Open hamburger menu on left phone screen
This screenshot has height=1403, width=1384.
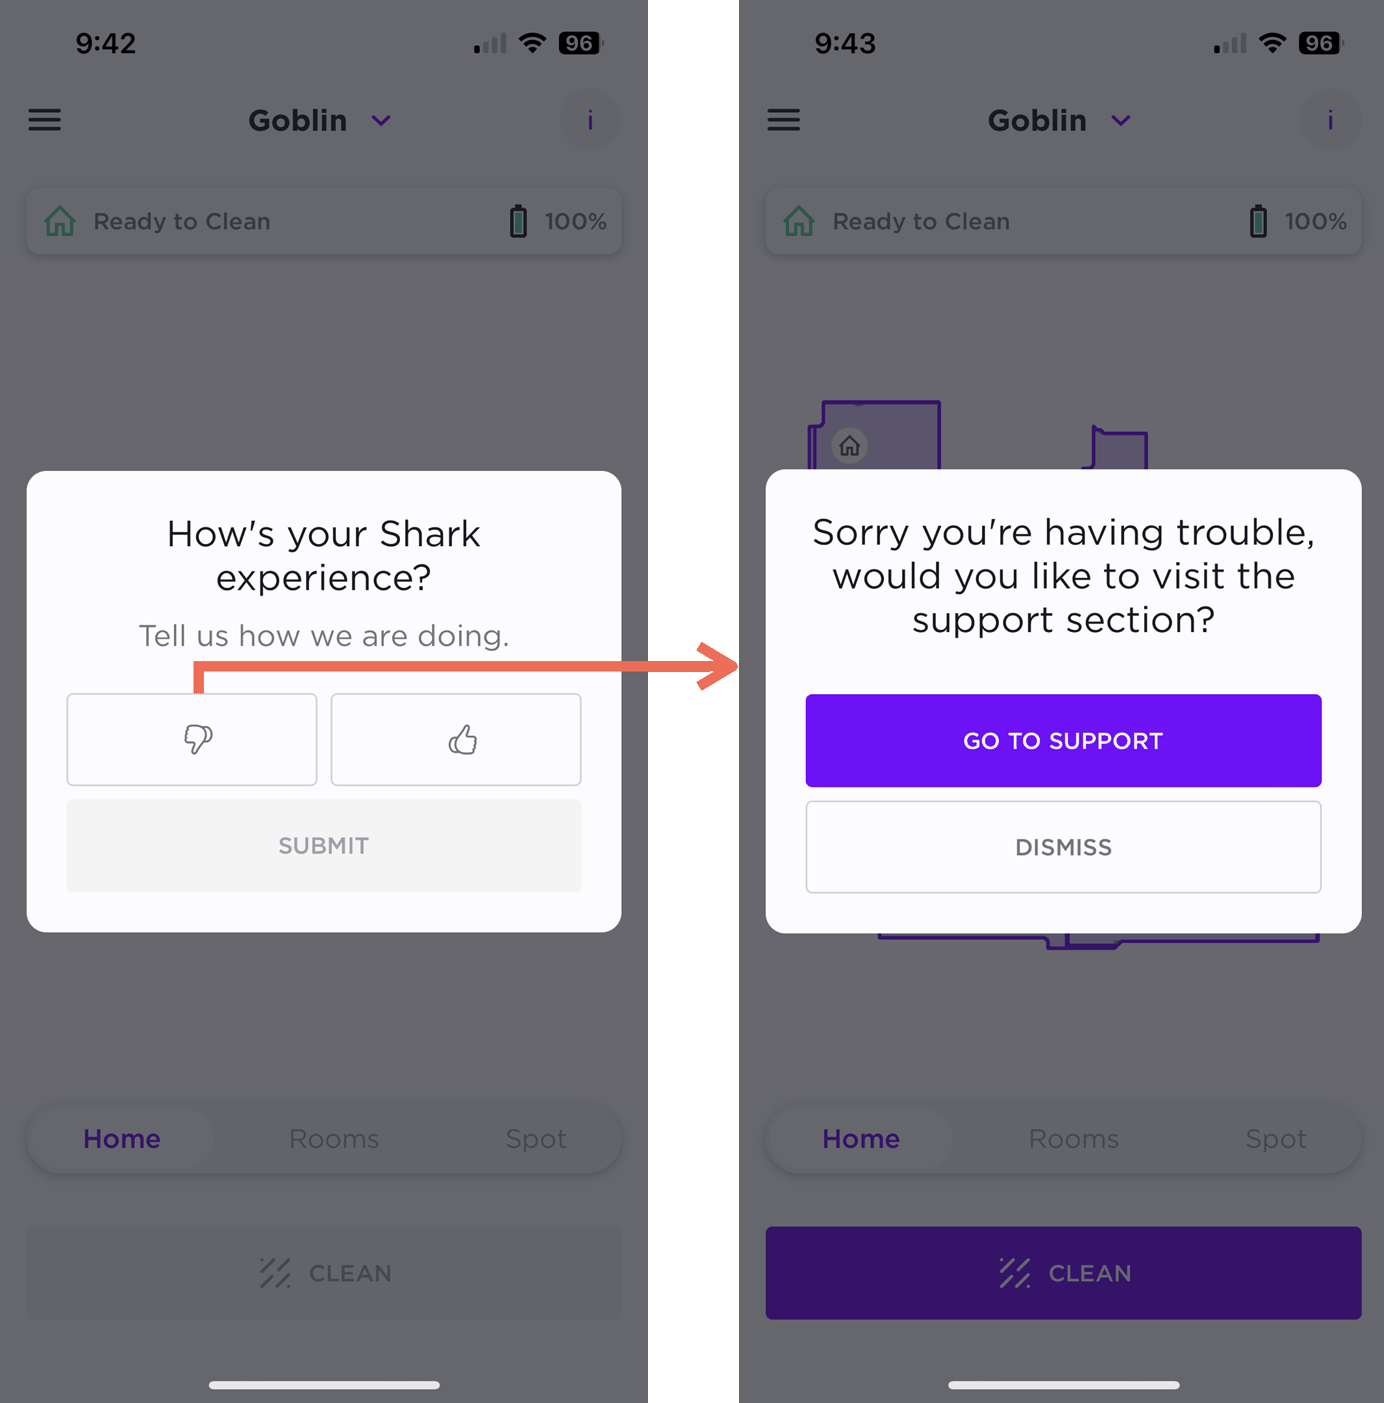[x=44, y=120]
